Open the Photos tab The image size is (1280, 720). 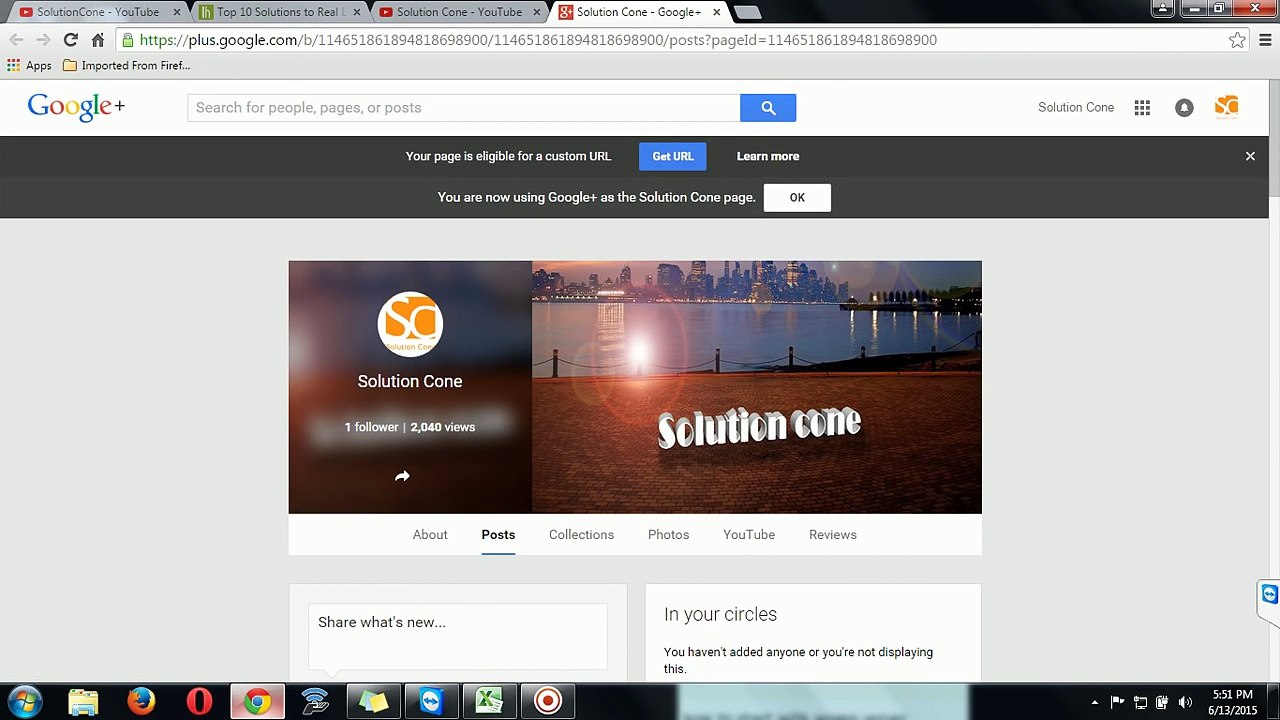[x=668, y=535]
